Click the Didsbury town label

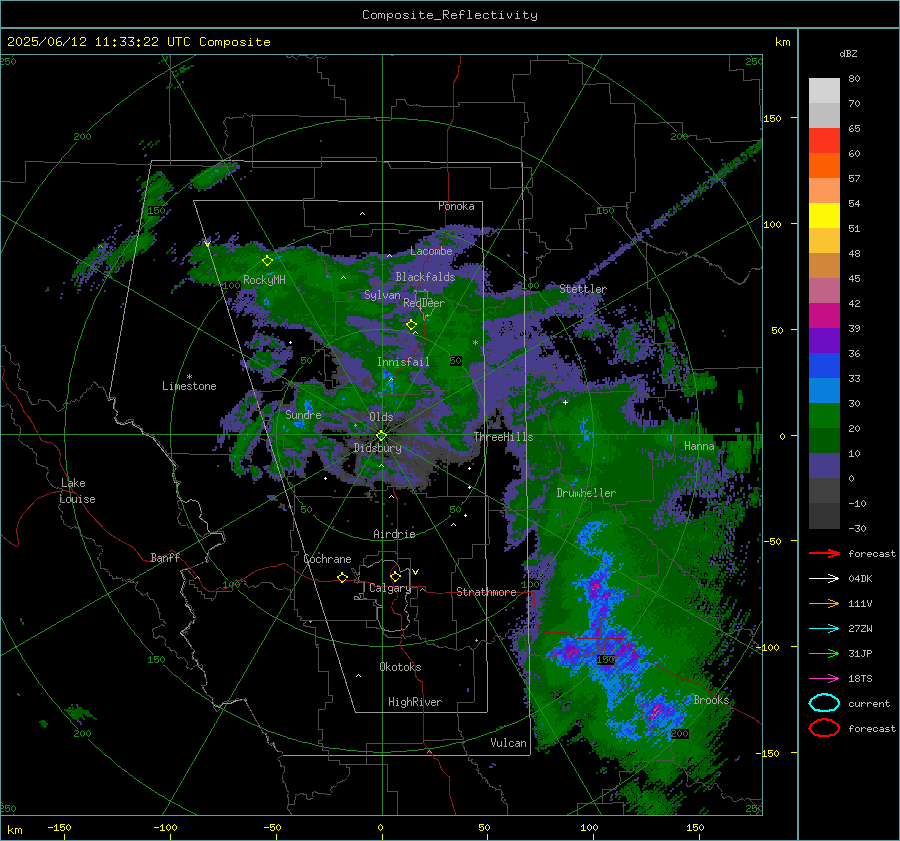click(377, 448)
